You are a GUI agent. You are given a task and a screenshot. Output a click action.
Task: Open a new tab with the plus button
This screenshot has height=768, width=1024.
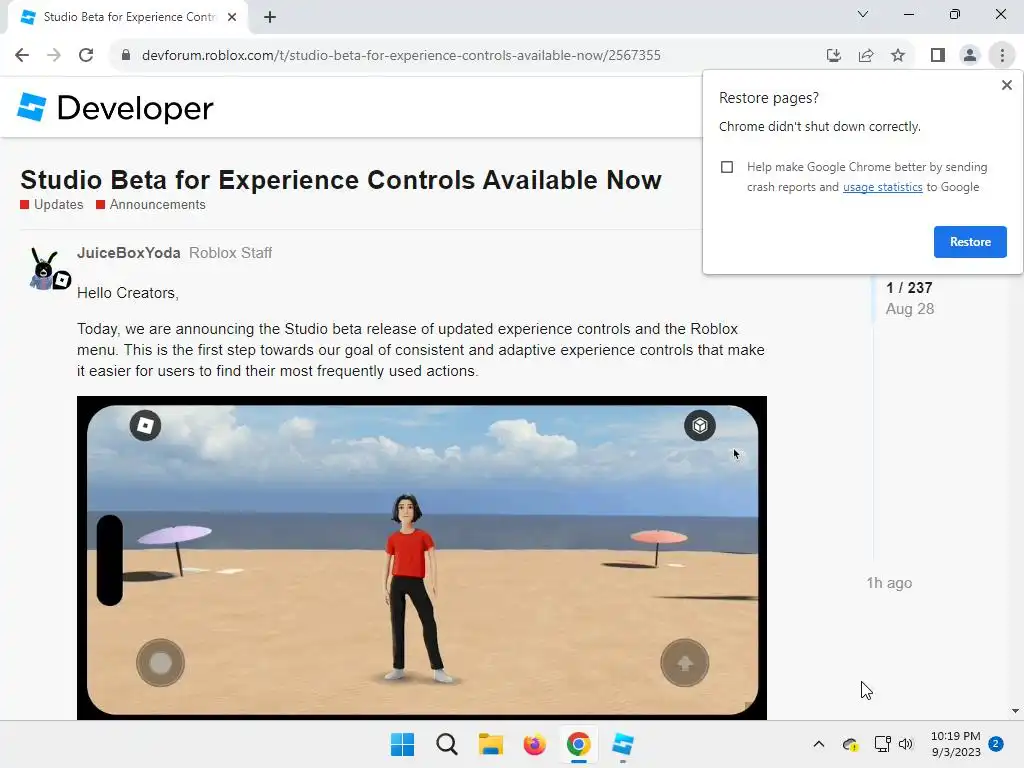tap(270, 18)
